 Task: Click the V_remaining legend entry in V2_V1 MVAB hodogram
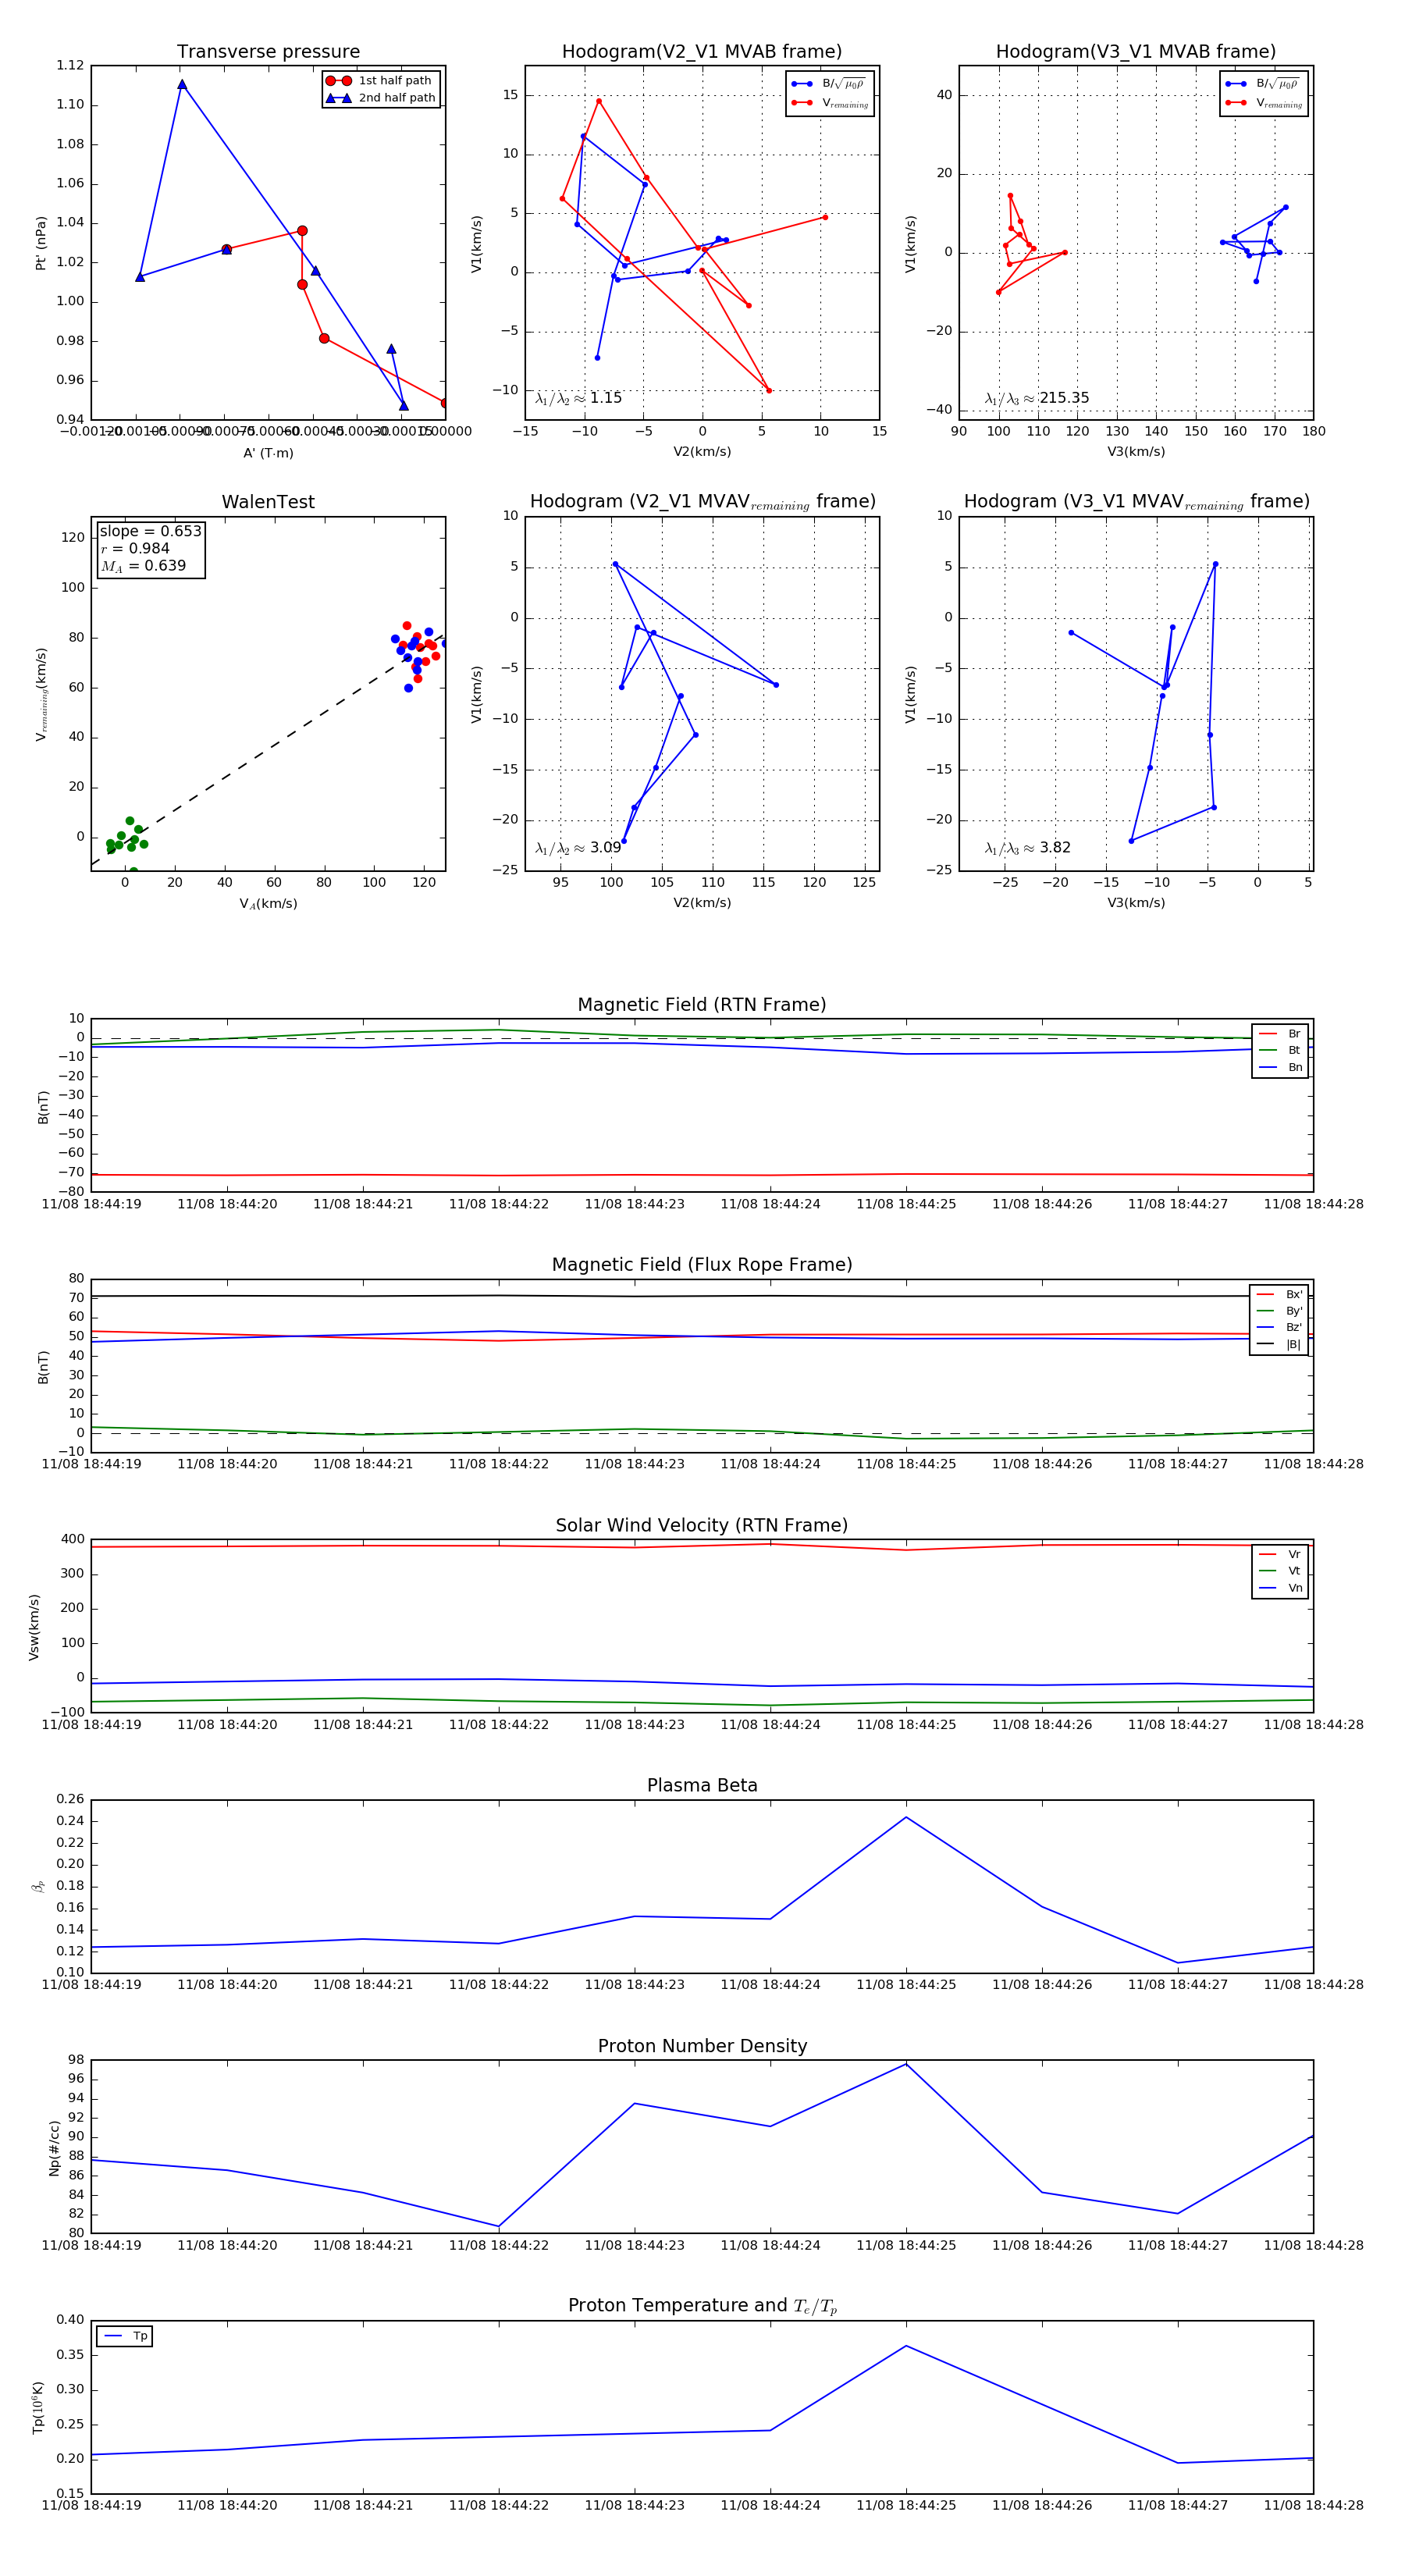(830, 103)
